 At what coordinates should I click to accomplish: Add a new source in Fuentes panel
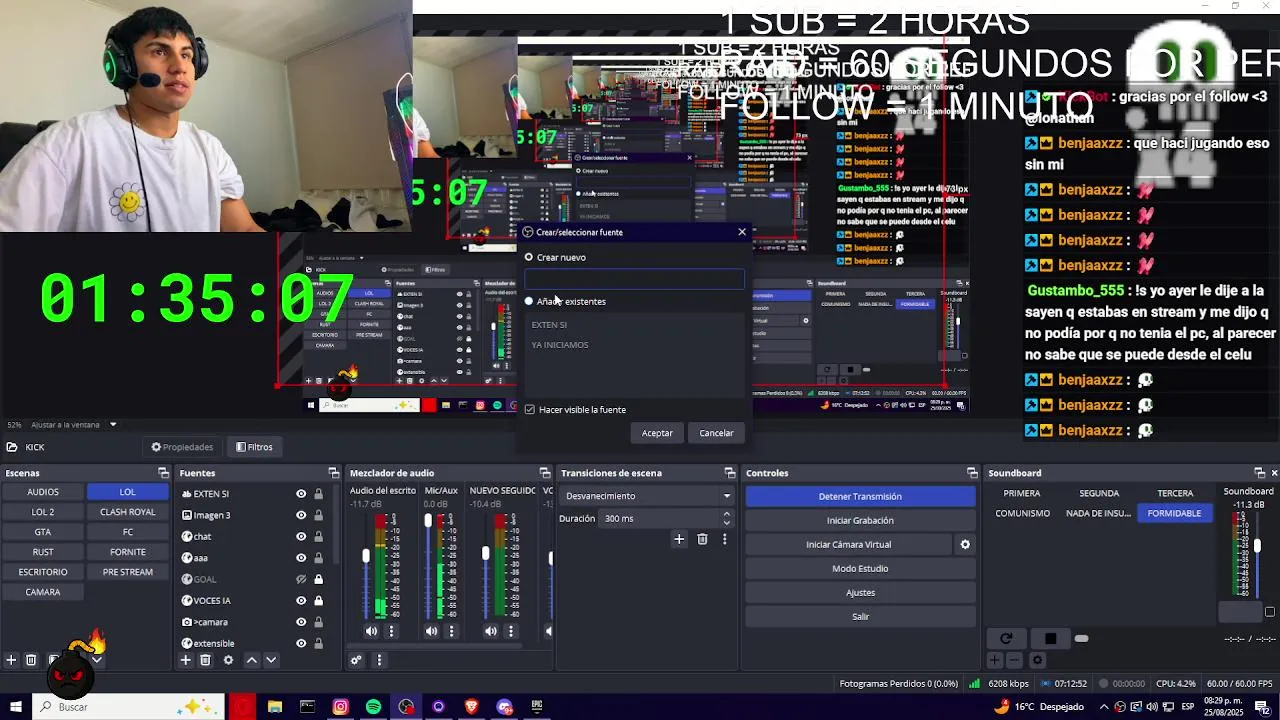[185, 660]
